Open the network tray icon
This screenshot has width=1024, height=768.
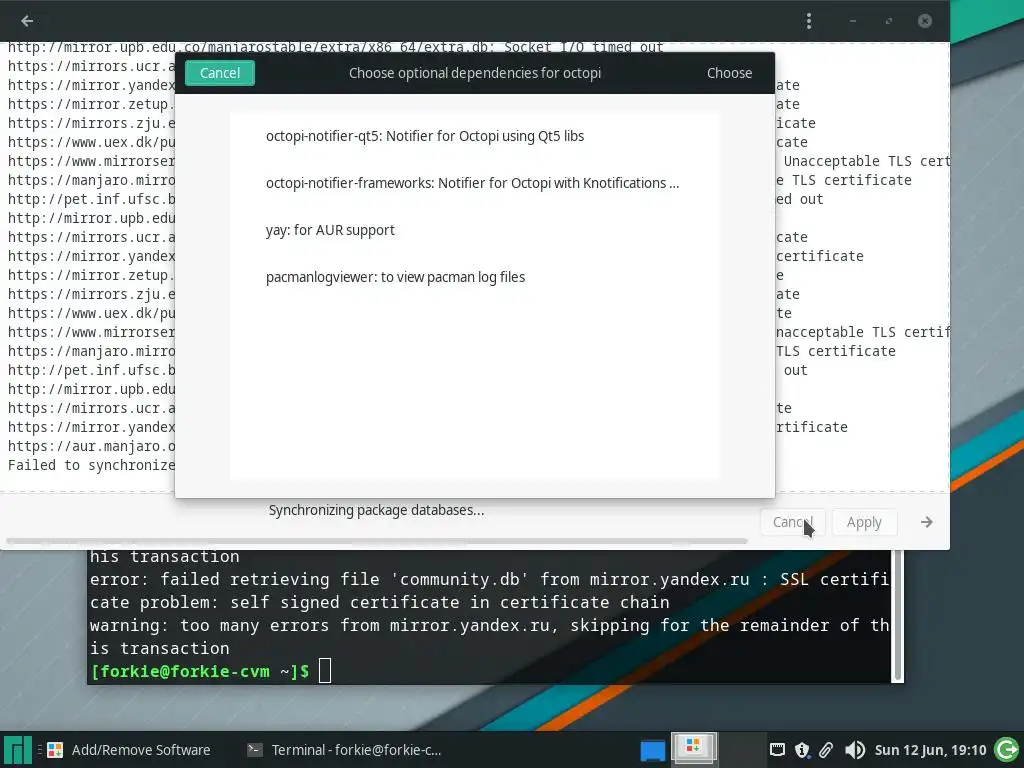pos(777,750)
